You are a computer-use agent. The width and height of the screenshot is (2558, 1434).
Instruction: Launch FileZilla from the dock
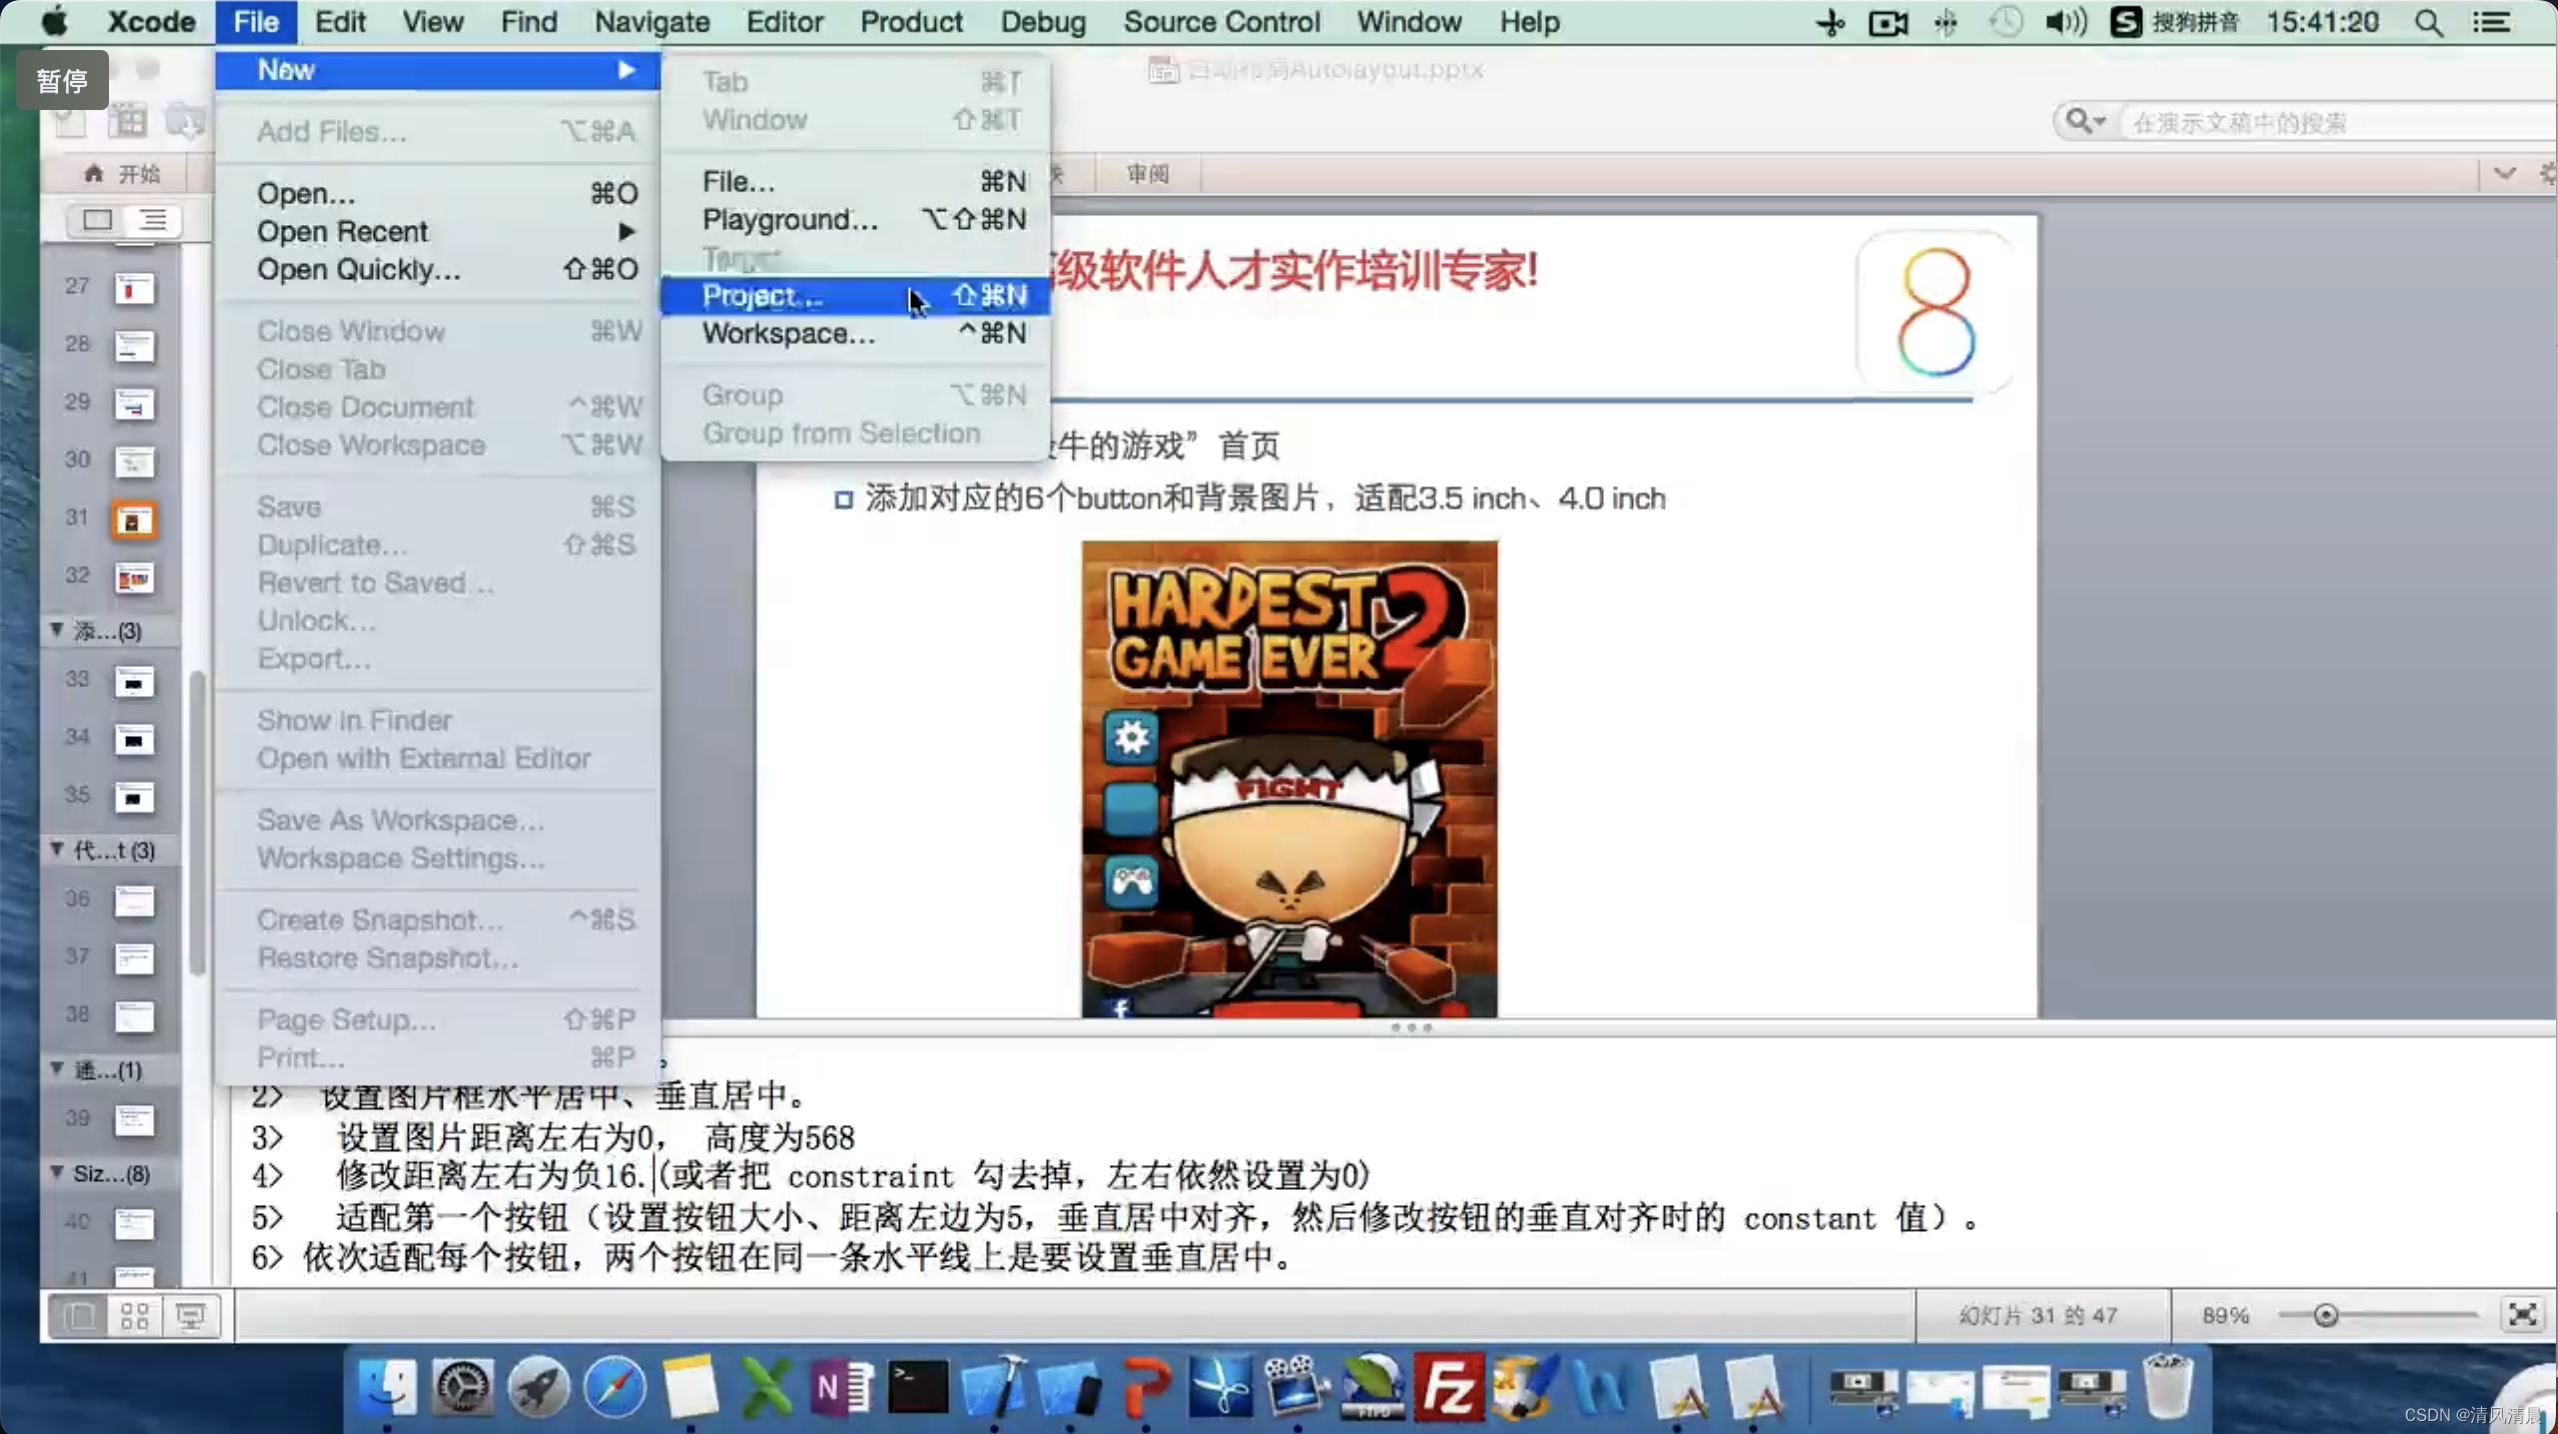tap(1448, 1386)
